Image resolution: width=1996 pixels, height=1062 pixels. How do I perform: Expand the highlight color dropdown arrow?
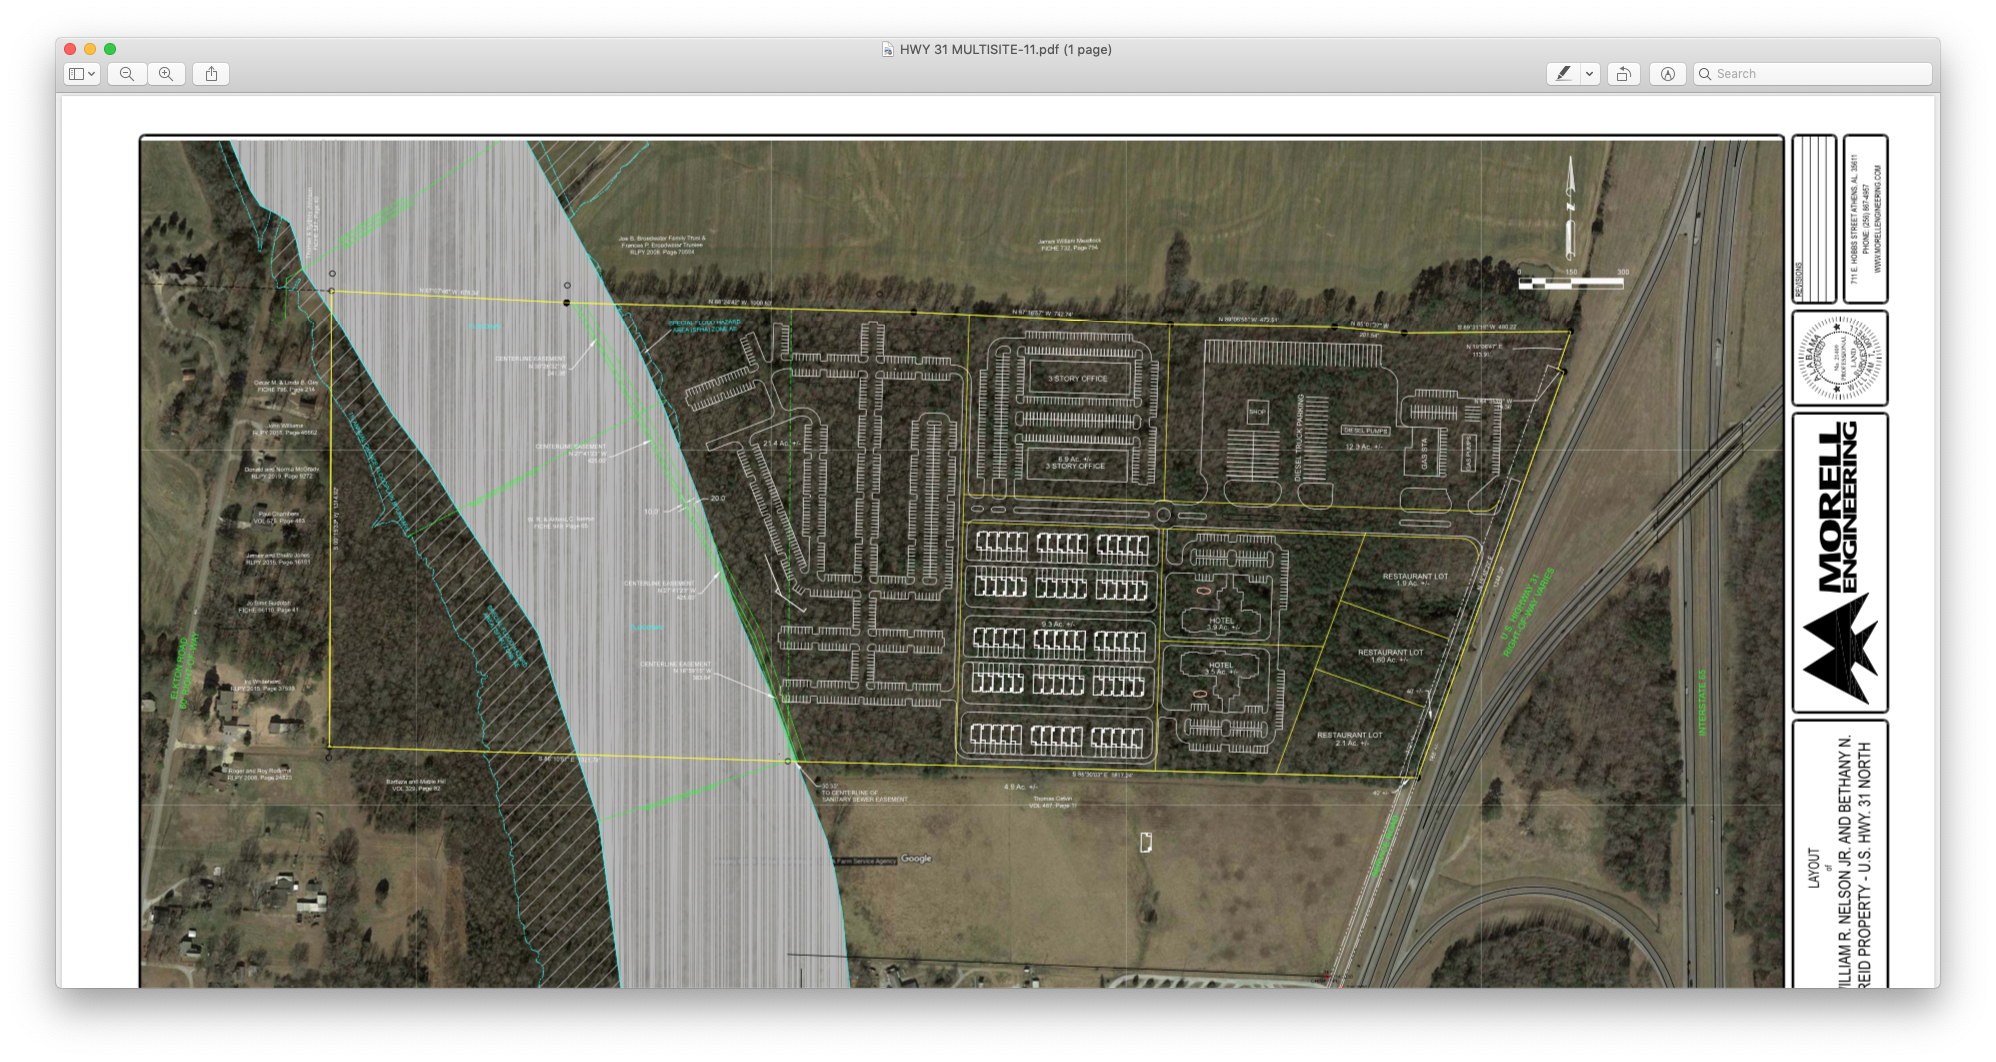click(1589, 74)
